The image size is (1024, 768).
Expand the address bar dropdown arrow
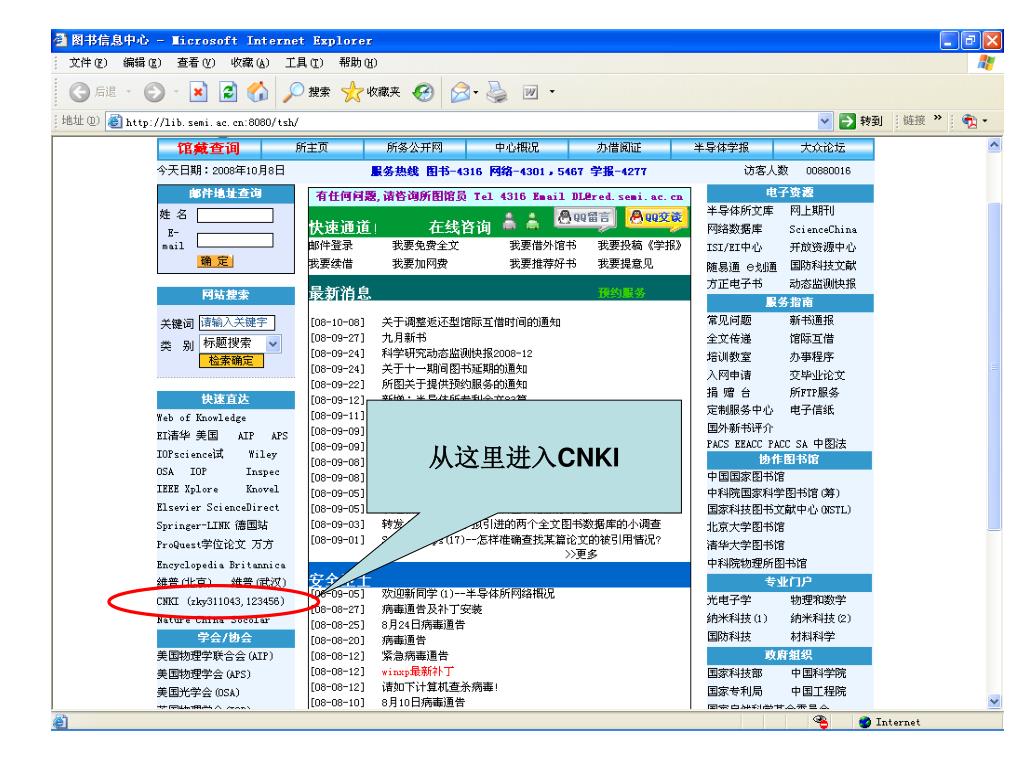tap(825, 121)
